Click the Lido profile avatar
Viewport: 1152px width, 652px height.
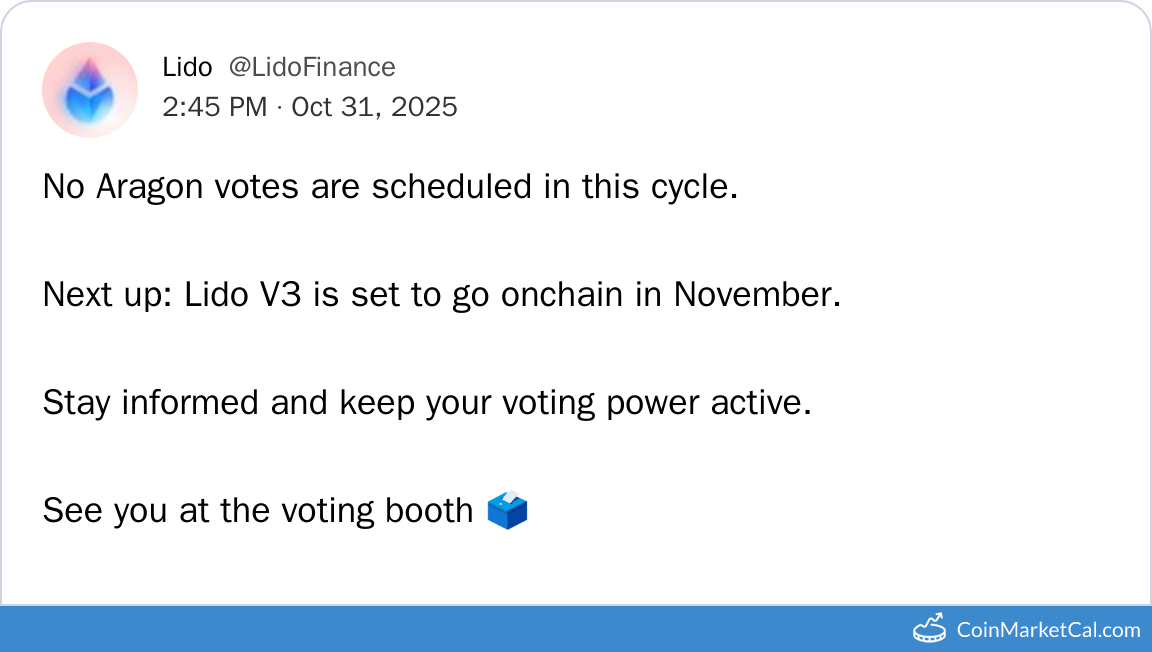90,90
